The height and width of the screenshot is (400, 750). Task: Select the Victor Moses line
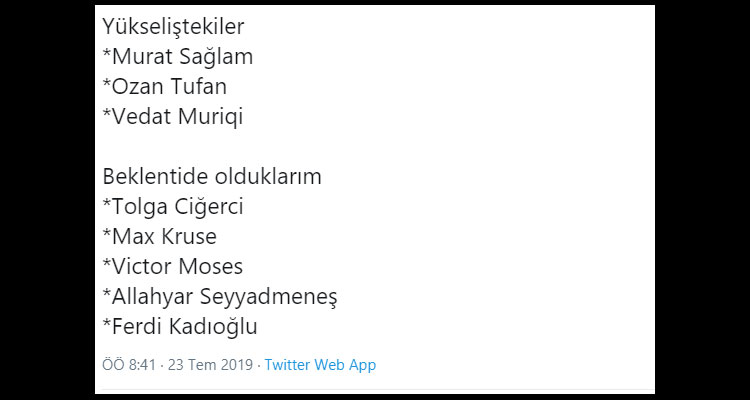(172, 267)
